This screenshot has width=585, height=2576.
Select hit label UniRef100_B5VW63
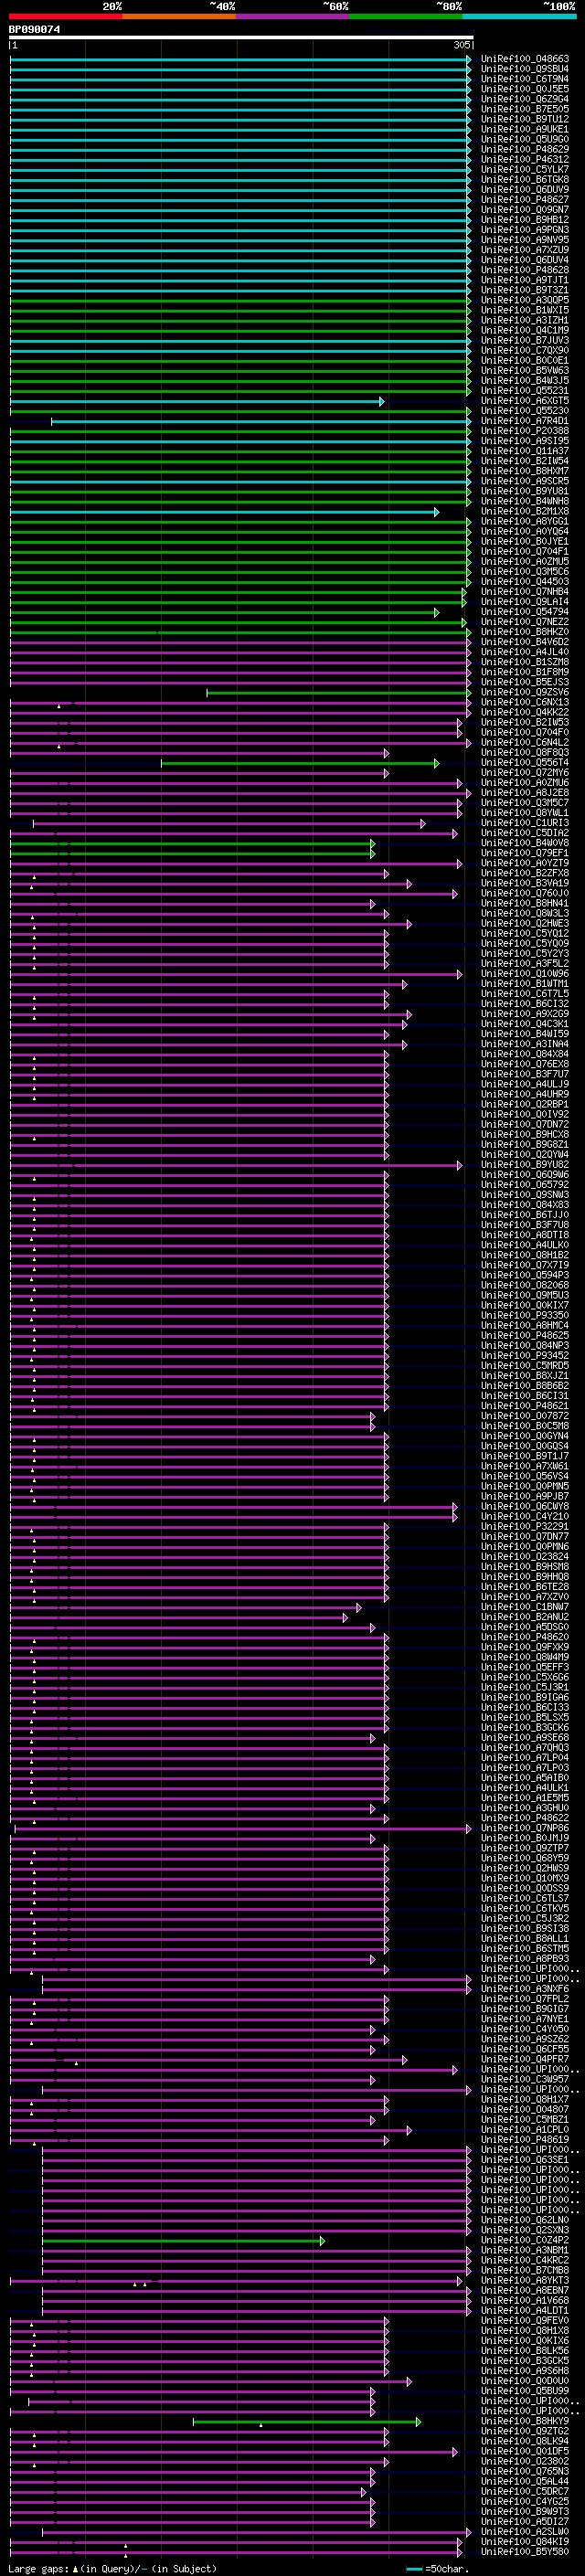(x=525, y=370)
